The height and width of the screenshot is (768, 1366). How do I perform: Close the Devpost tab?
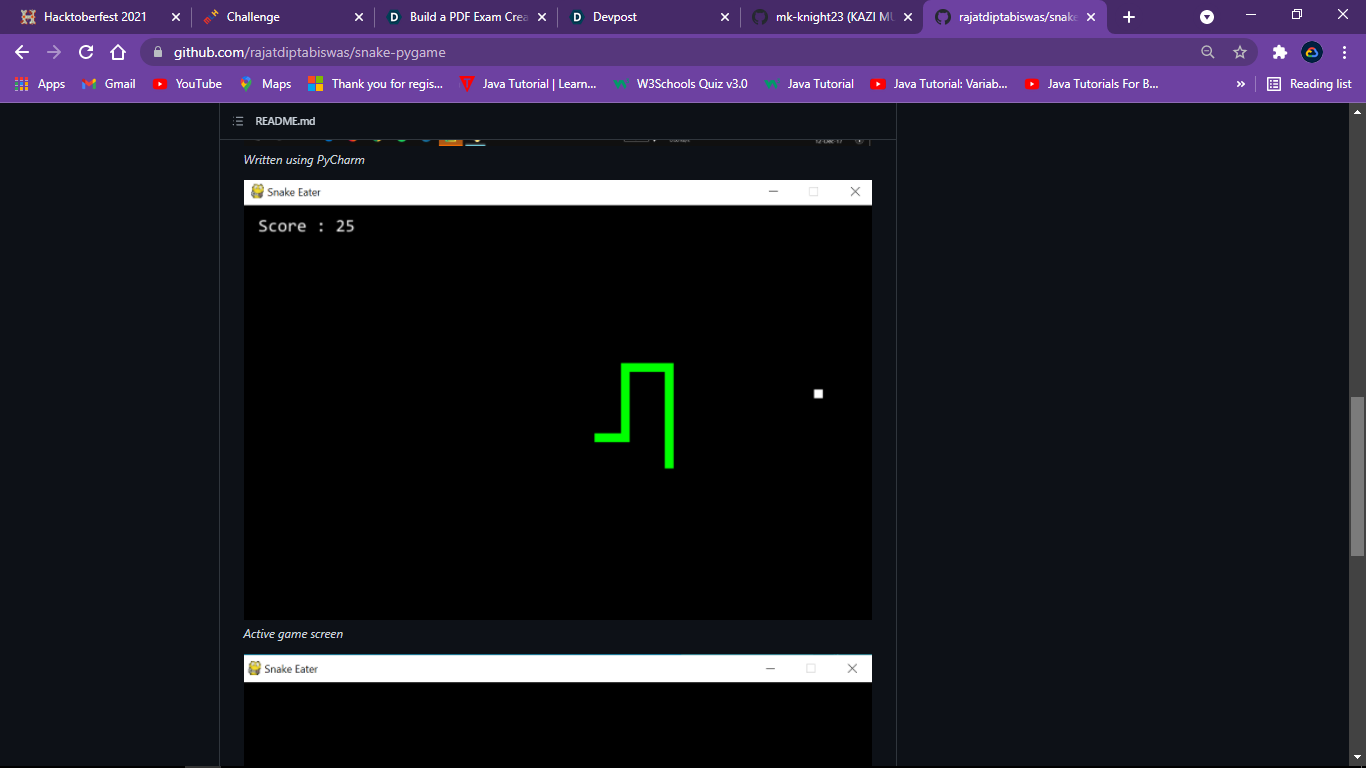(x=725, y=17)
